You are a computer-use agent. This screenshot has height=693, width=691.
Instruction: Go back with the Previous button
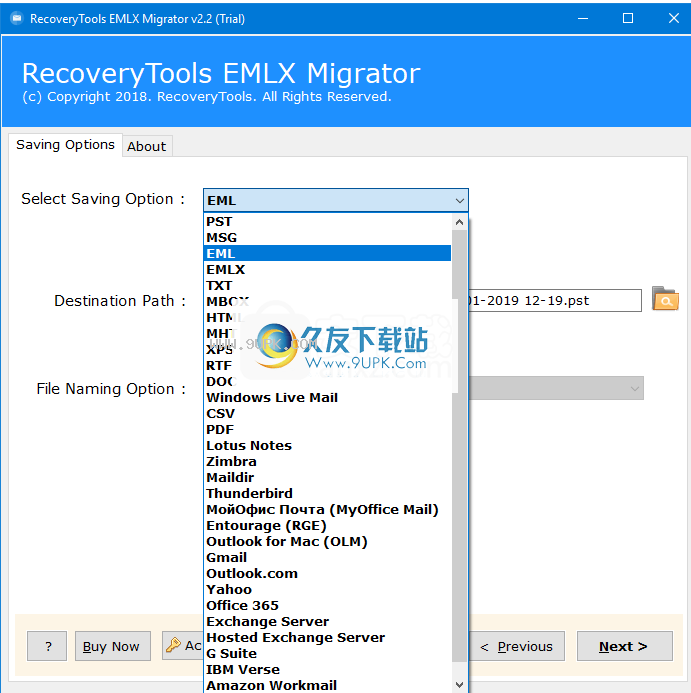[516, 646]
